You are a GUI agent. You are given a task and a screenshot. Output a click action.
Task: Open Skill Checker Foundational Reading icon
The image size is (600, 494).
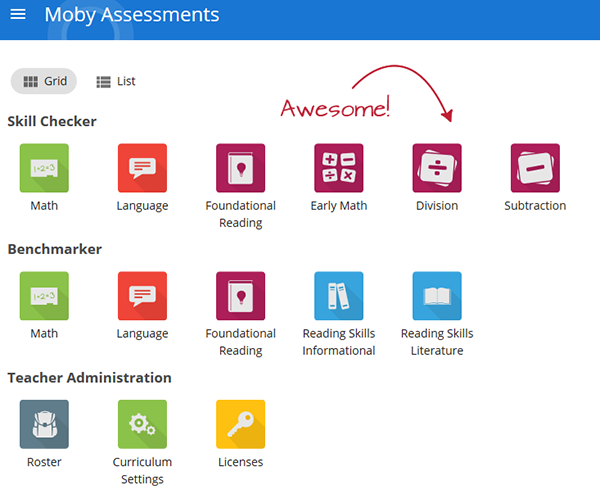click(241, 168)
